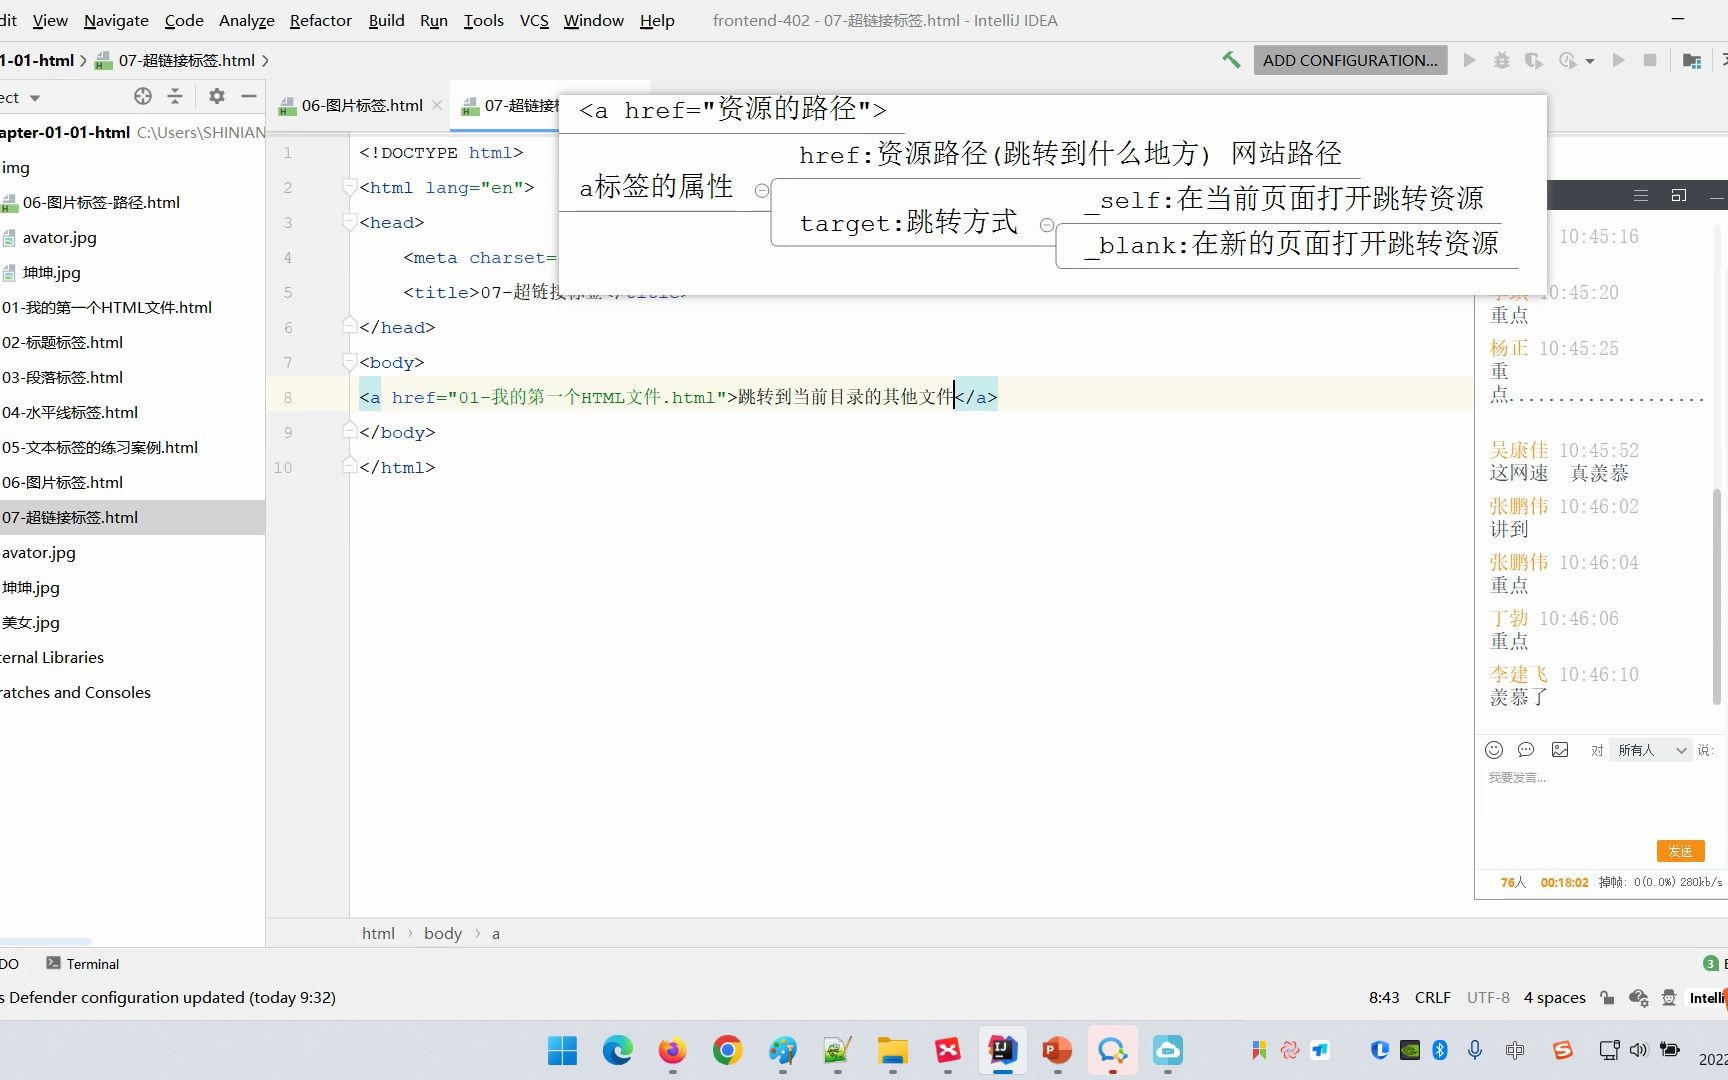Fold the body tag on line 7

tap(349, 362)
